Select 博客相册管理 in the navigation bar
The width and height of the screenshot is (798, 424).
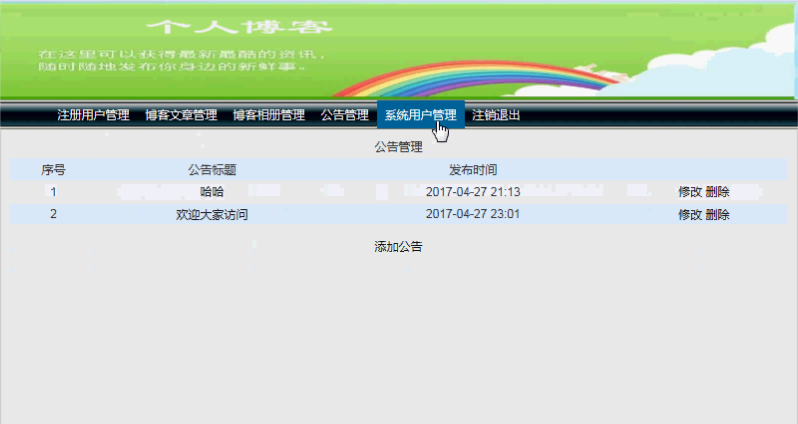pos(269,115)
